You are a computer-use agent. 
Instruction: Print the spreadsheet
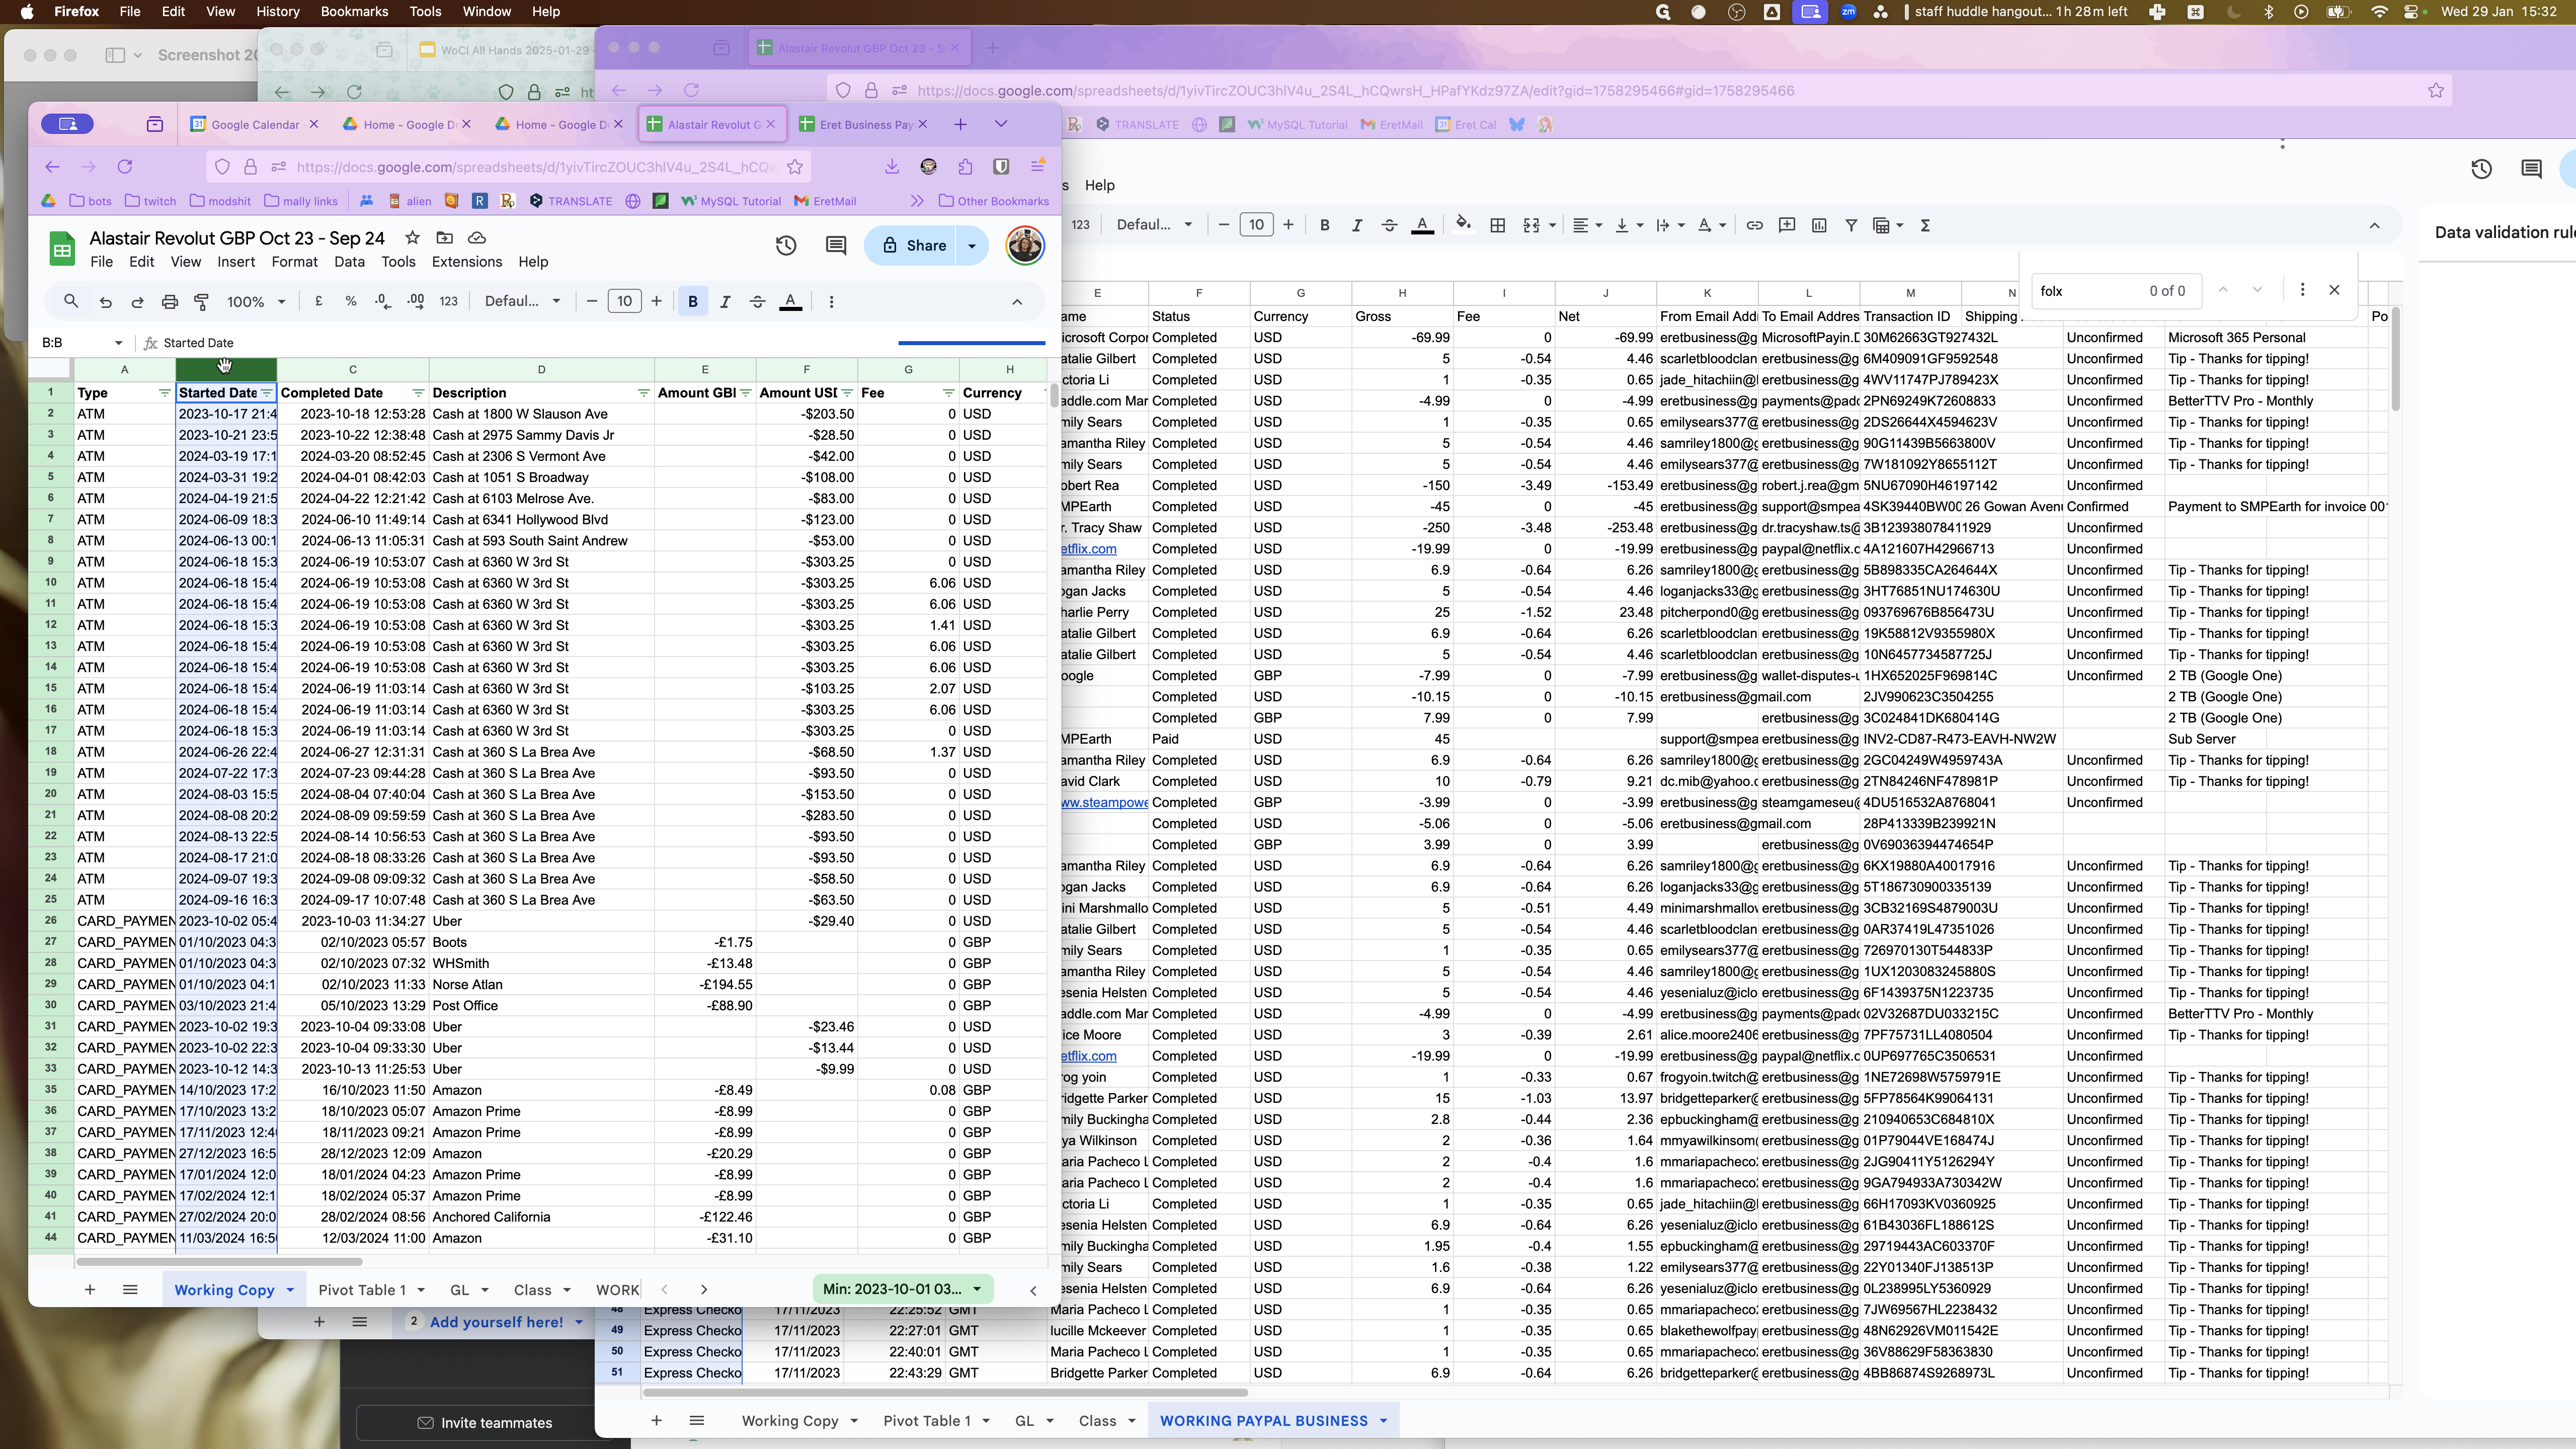[170, 301]
